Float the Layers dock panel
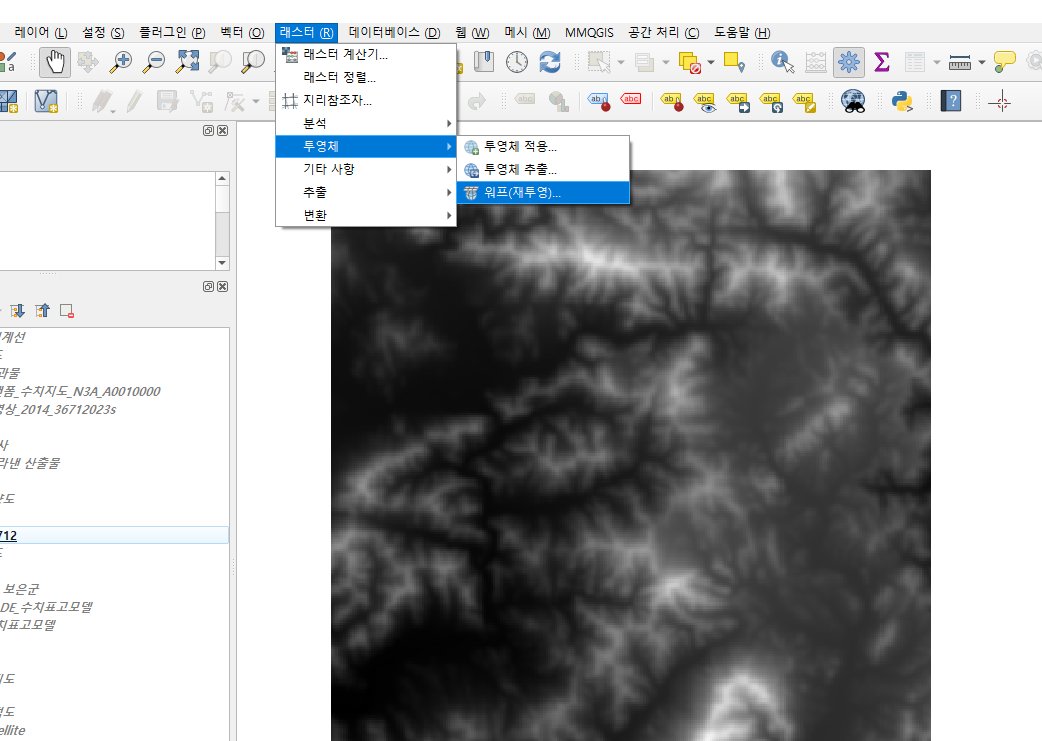This screenshot has width=1042, height=741. [x=208, y=286]
